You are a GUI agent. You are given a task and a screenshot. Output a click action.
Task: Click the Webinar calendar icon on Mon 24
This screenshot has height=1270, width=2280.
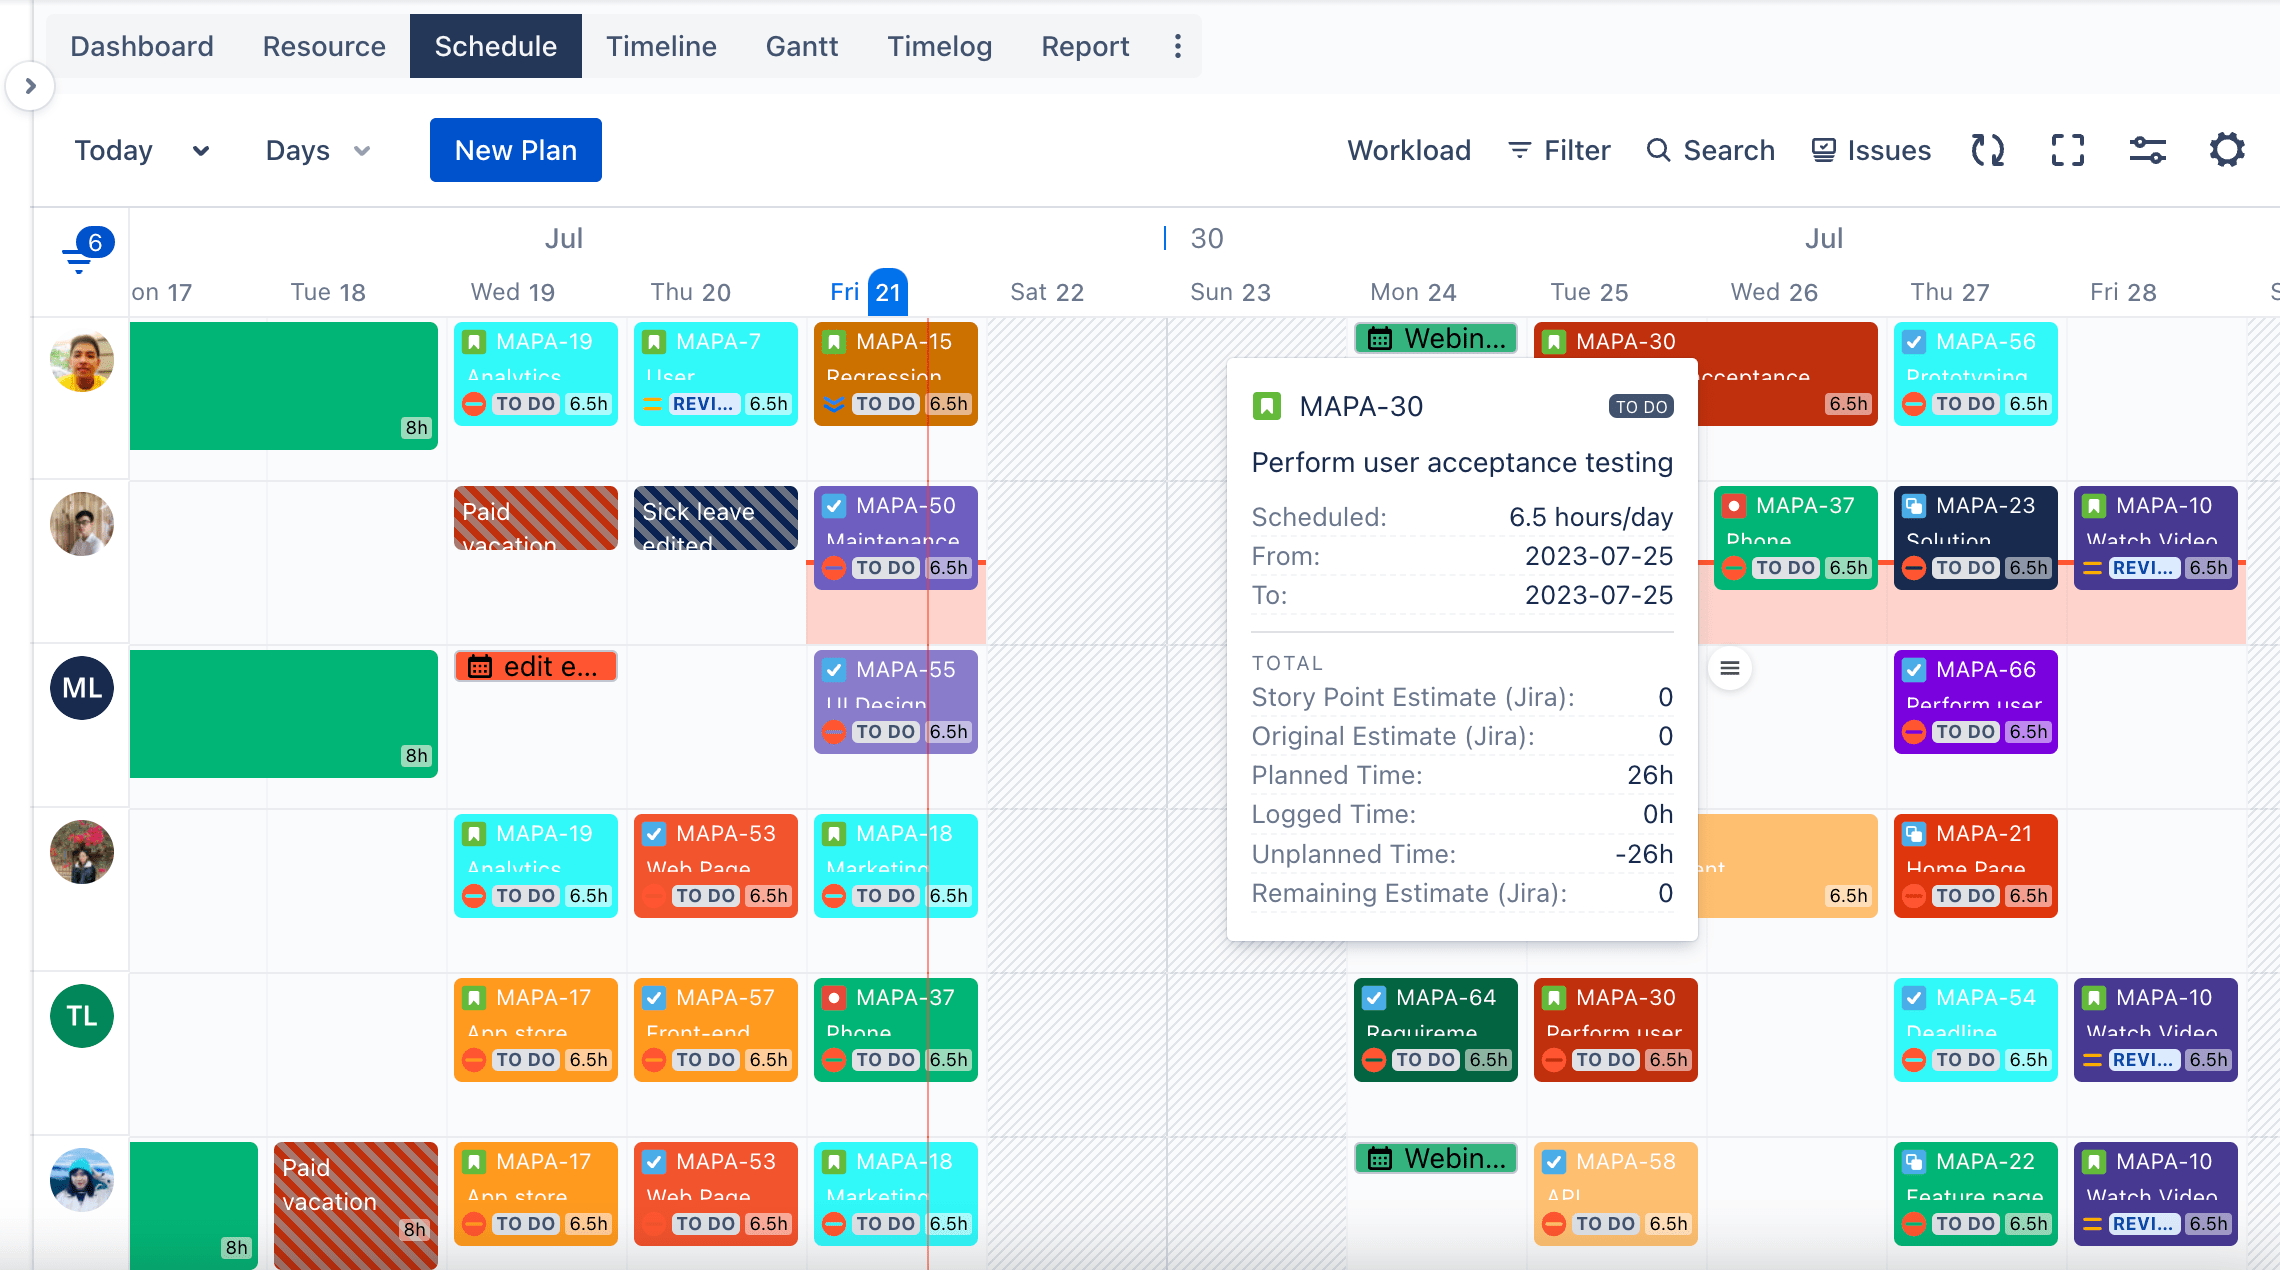coord(1381,338)
